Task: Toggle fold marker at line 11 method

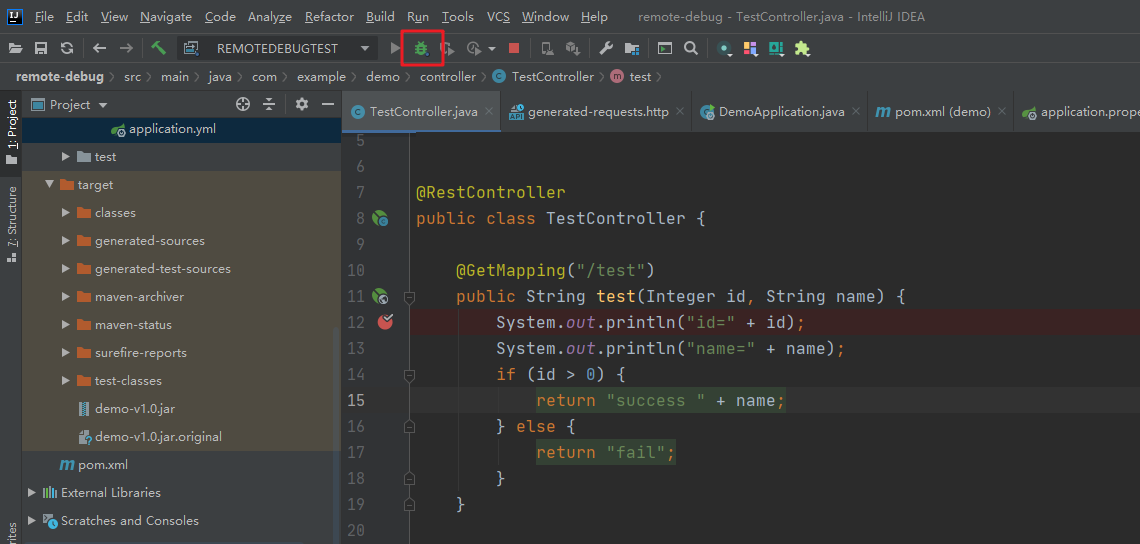Action: pyautogui.click(x=409, y=297)
